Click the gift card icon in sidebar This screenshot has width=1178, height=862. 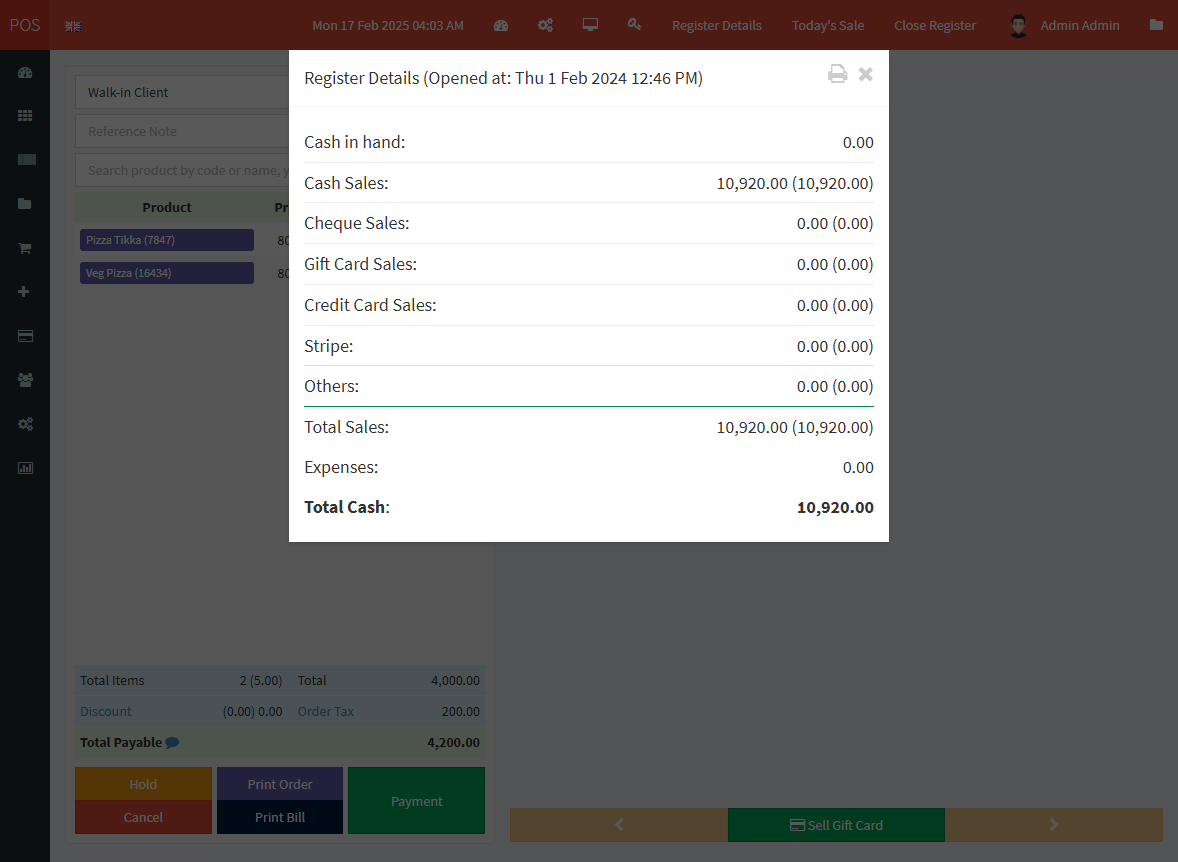(25, 336)
